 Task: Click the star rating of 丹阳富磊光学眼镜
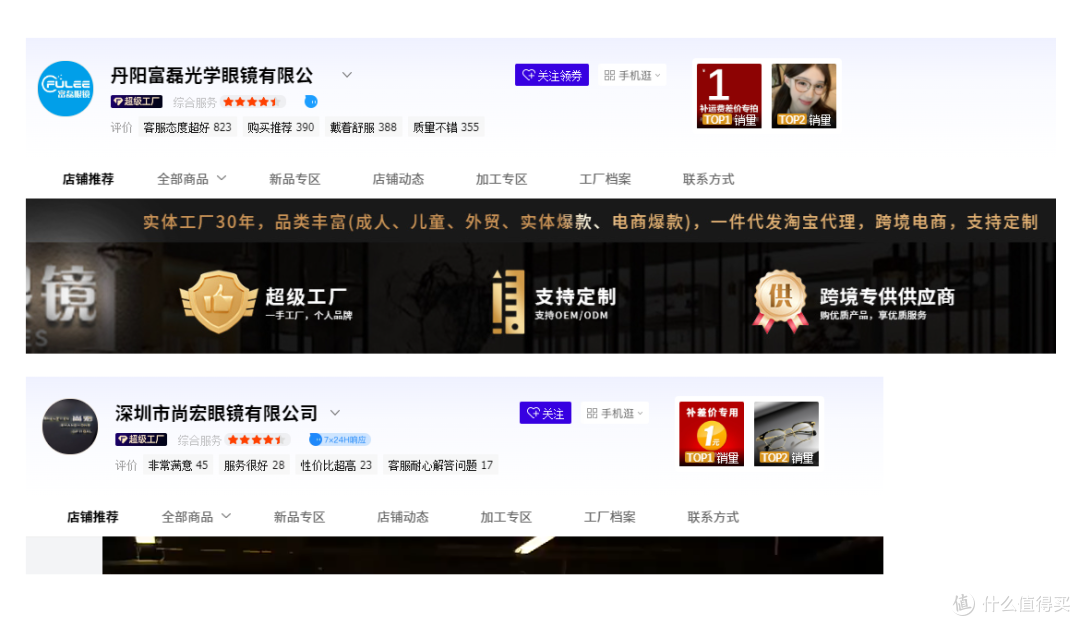(x=251, y=102)
